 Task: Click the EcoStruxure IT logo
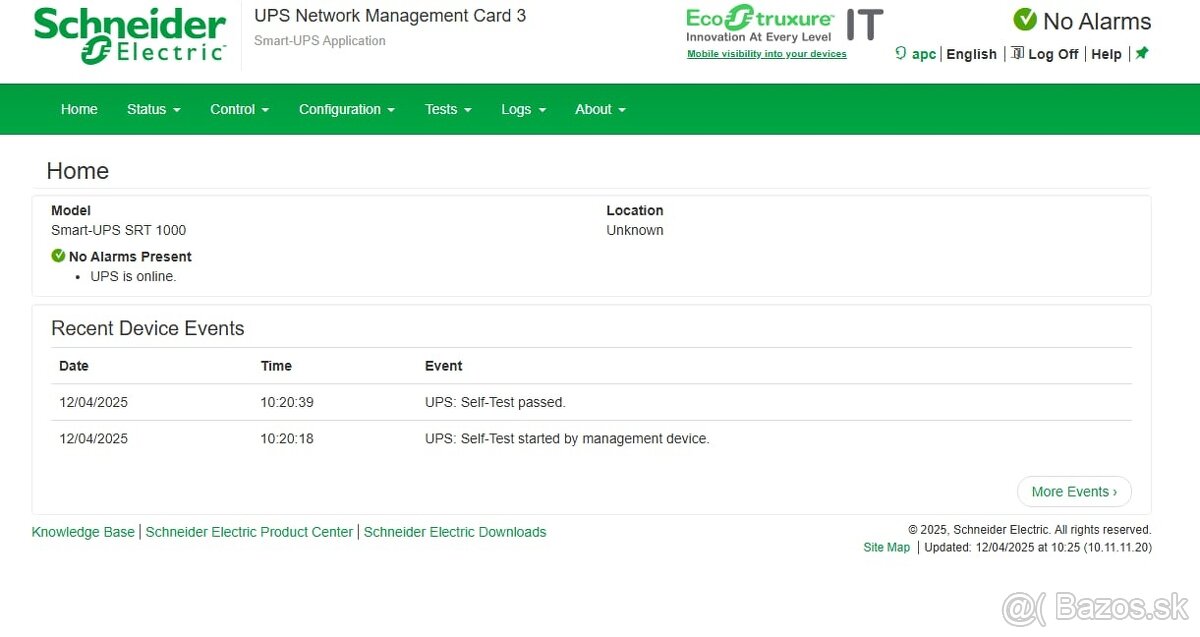(x=783, y=24)
